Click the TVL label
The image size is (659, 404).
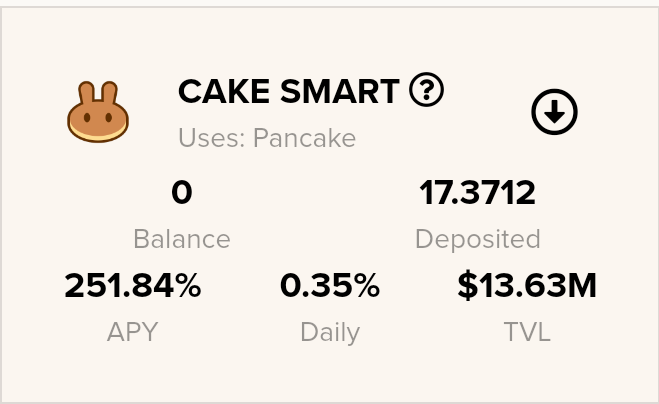click(x=527, y=332)
